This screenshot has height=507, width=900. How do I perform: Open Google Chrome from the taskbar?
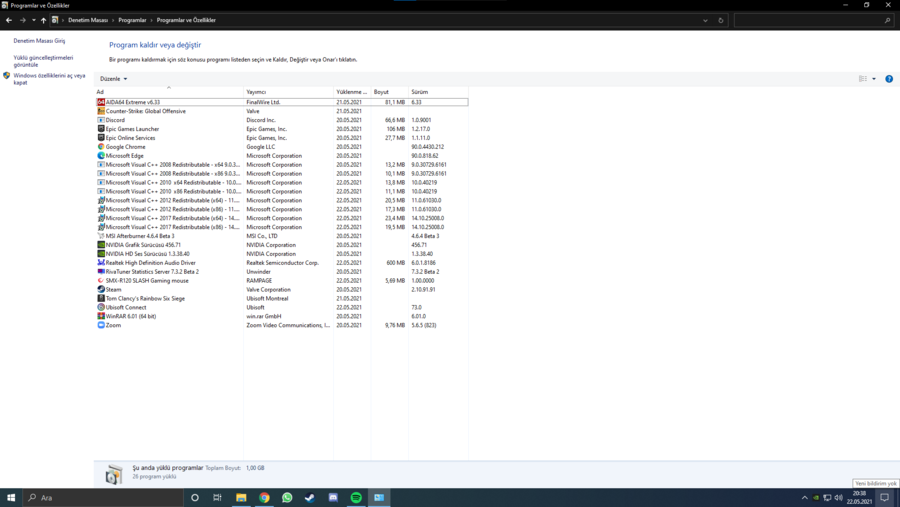pyautogui.click(x=264, y=498)
